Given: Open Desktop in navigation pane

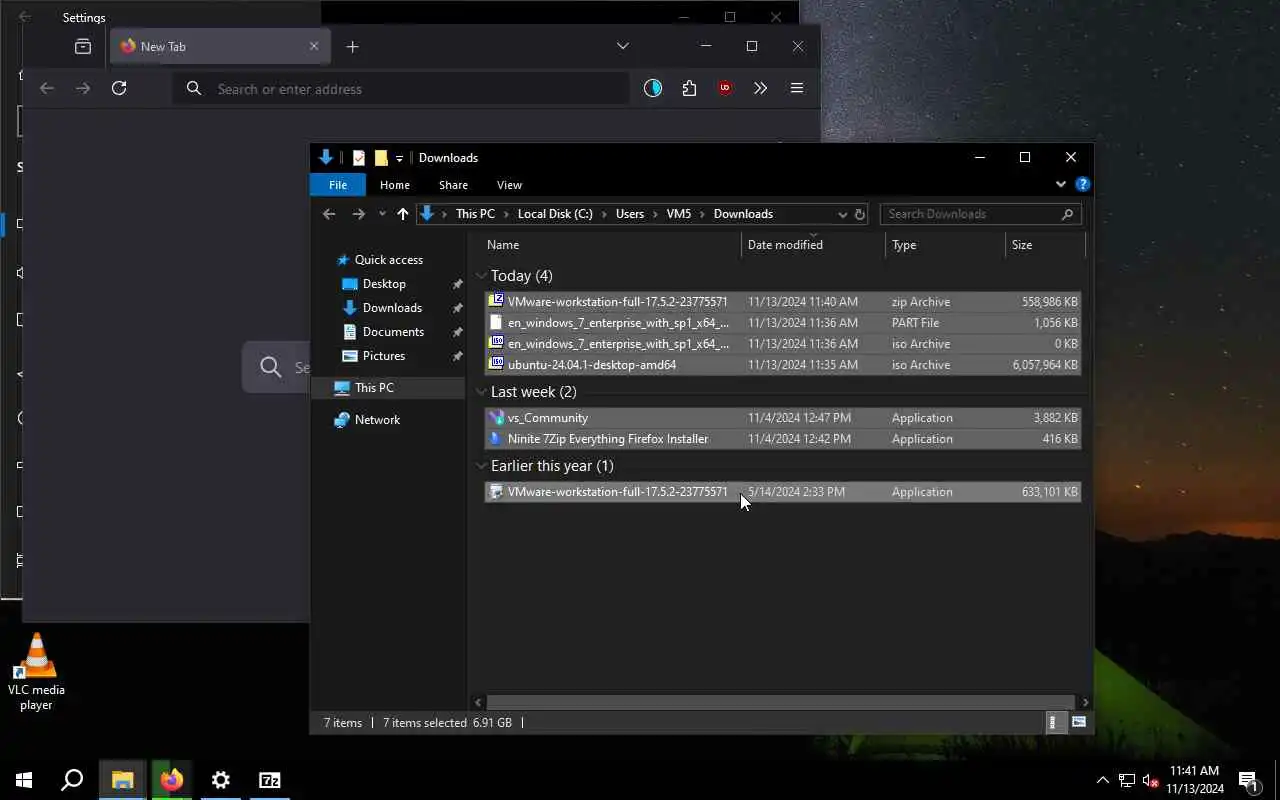Looking at the screenshot, I should click(x=384, y=284).
